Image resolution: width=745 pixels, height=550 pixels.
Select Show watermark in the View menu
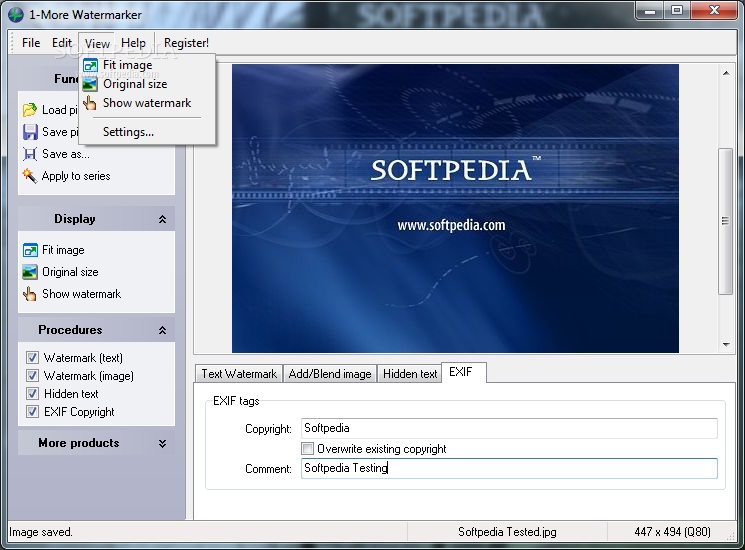pyautogui.click(x=147, y=103)
